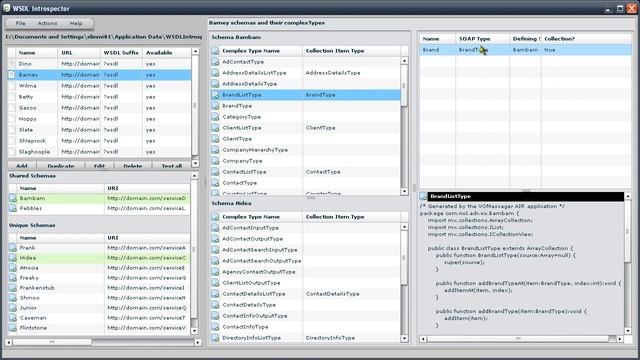
Task: Select the Junior unique schema
Action: pyautogui.click(x=99, y=308)
